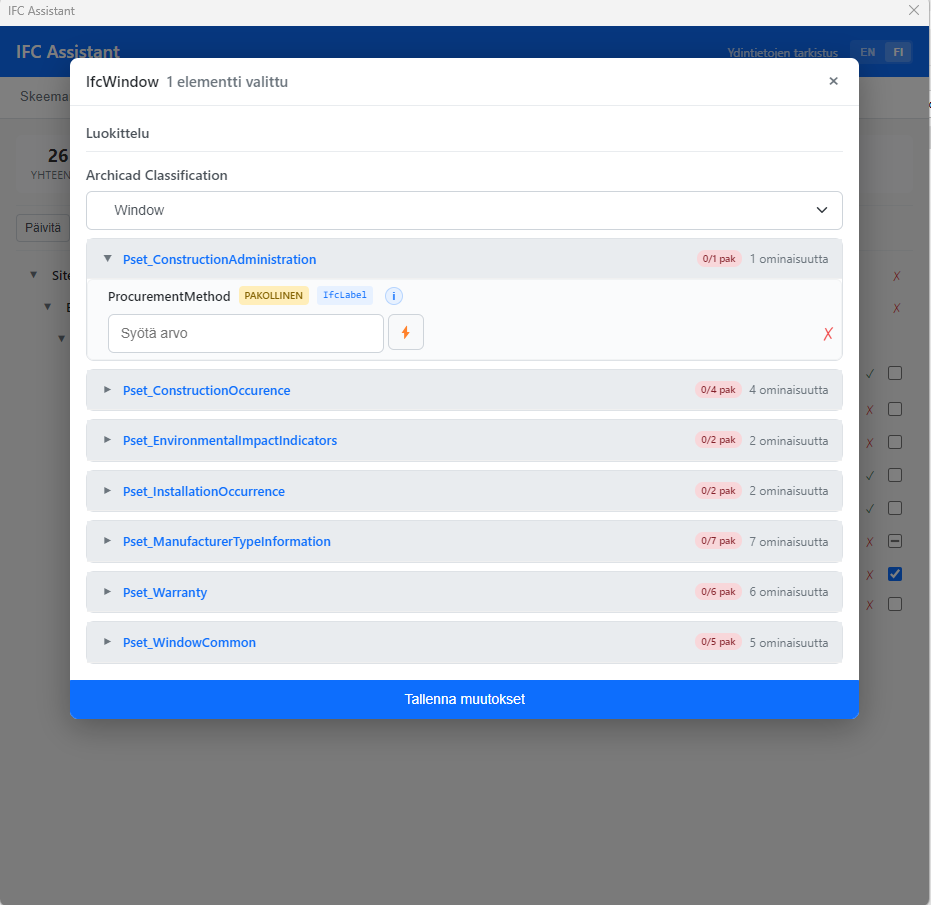The height and width of the screenshot is (905, 931).
Task: Switch language to EN
Action: (x=867, y=52)
